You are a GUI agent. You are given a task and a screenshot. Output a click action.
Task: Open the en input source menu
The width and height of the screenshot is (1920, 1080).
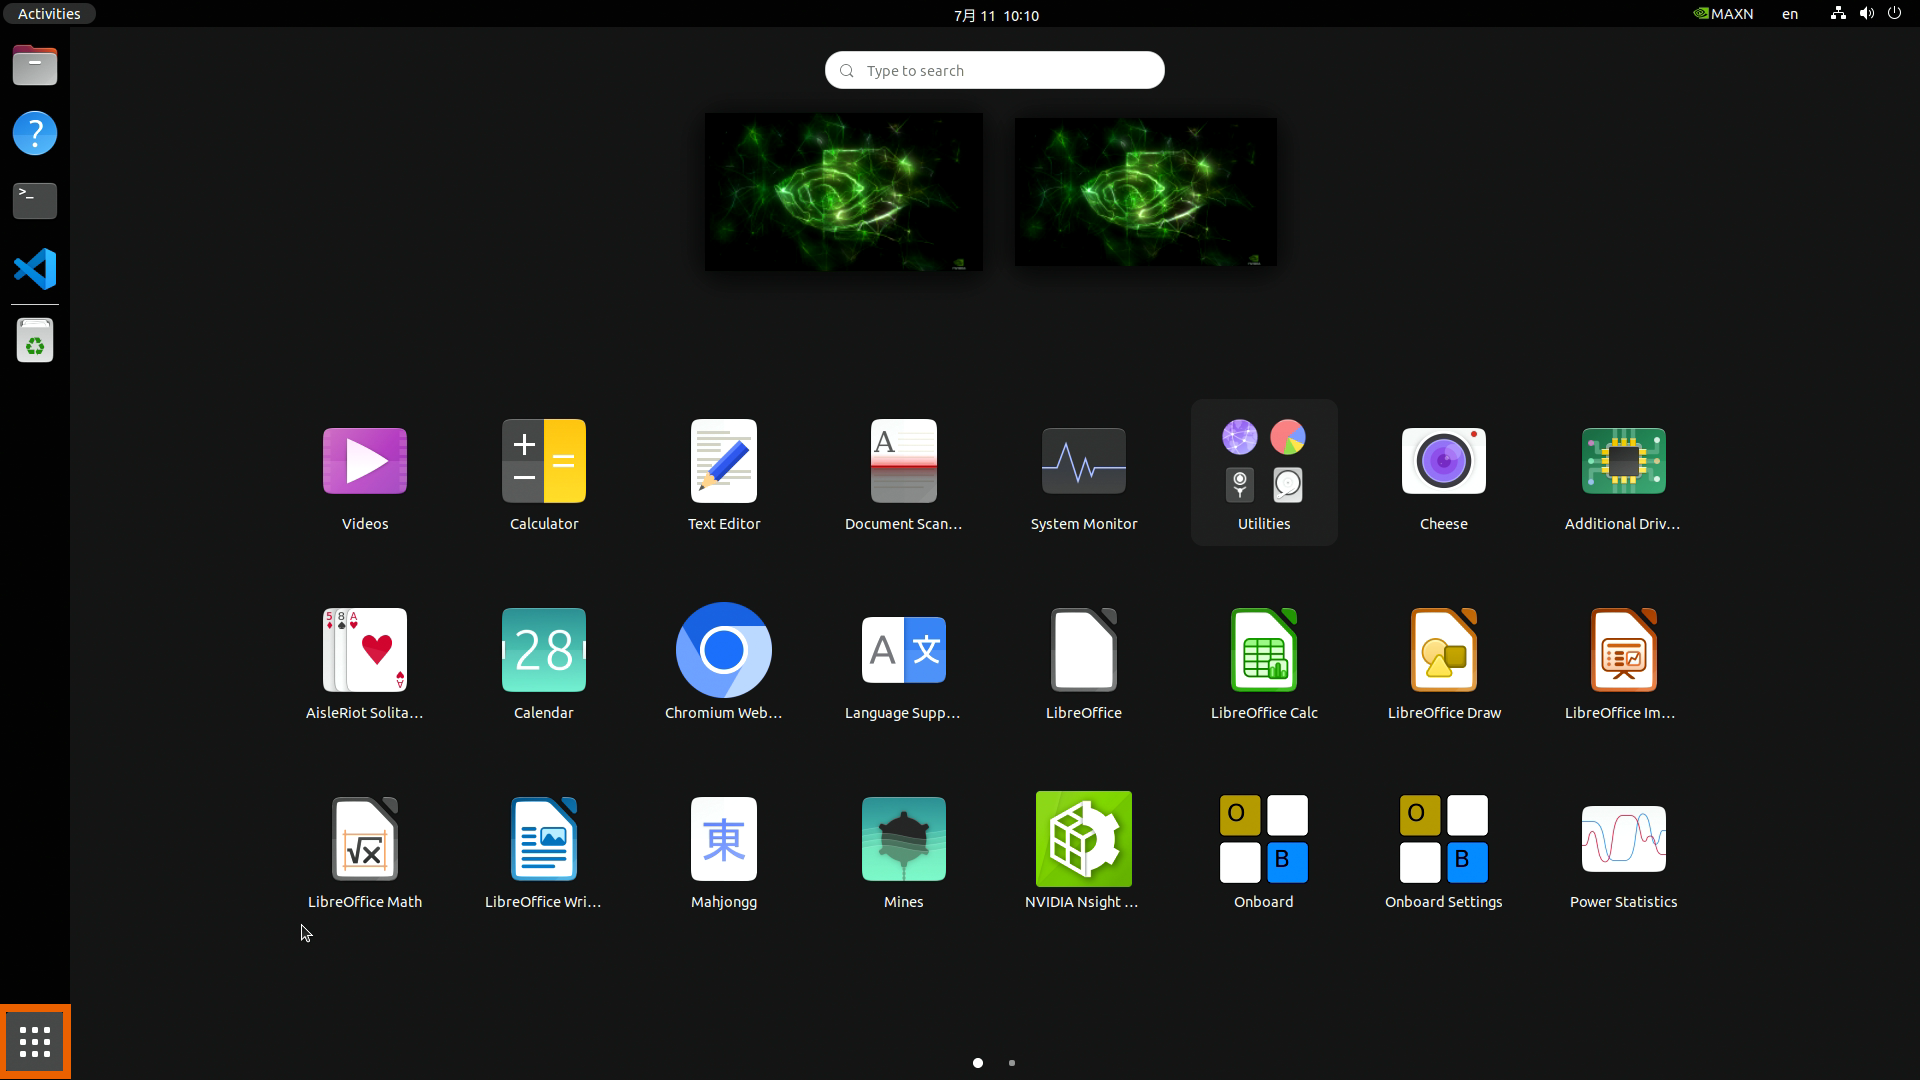1789,14
